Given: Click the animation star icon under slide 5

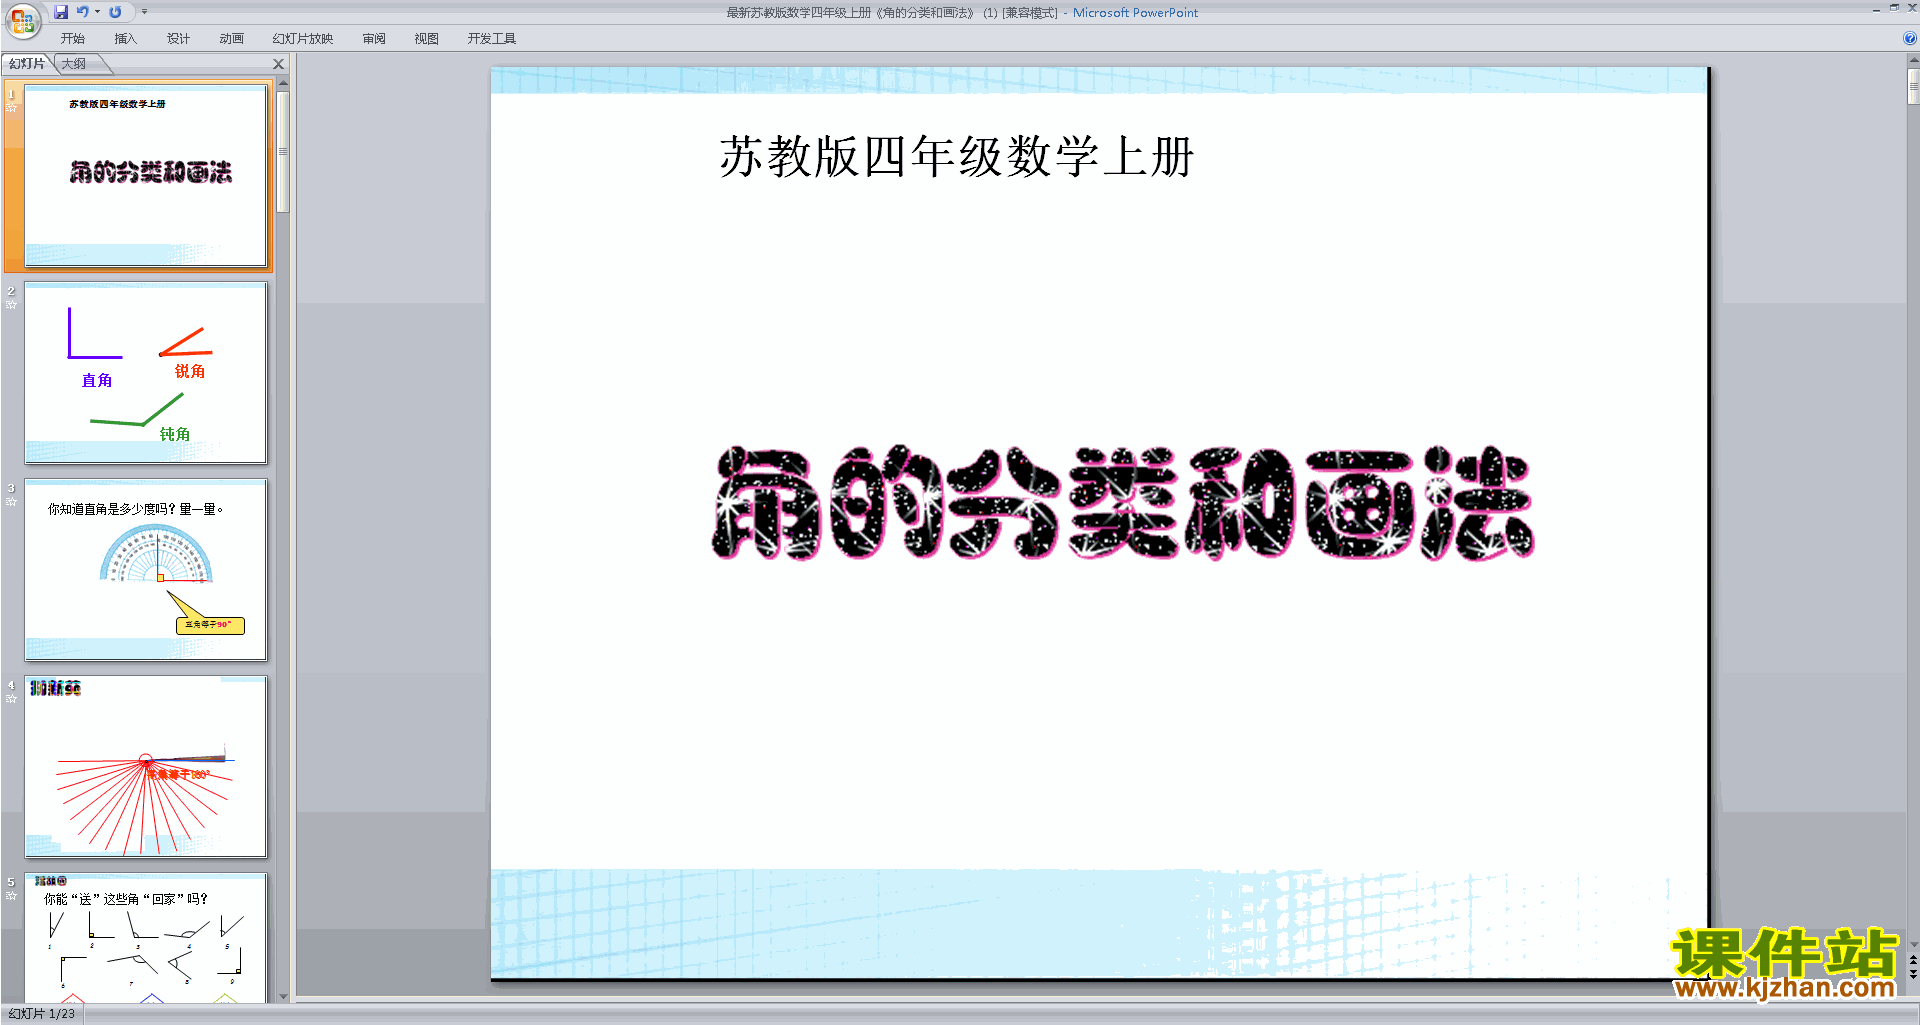Looking at the screenshot, I should point(12,895).
